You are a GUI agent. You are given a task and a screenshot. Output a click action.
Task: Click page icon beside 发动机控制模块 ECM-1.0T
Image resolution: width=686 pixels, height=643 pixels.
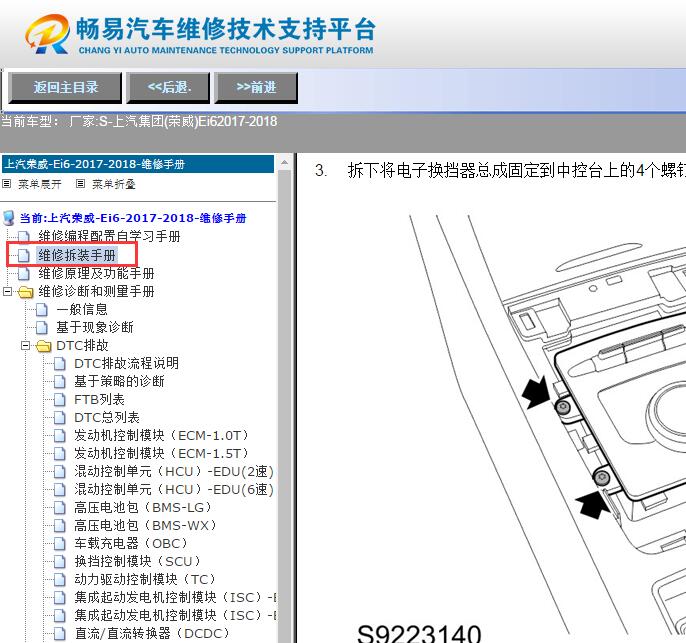click(x=60, y=435)
